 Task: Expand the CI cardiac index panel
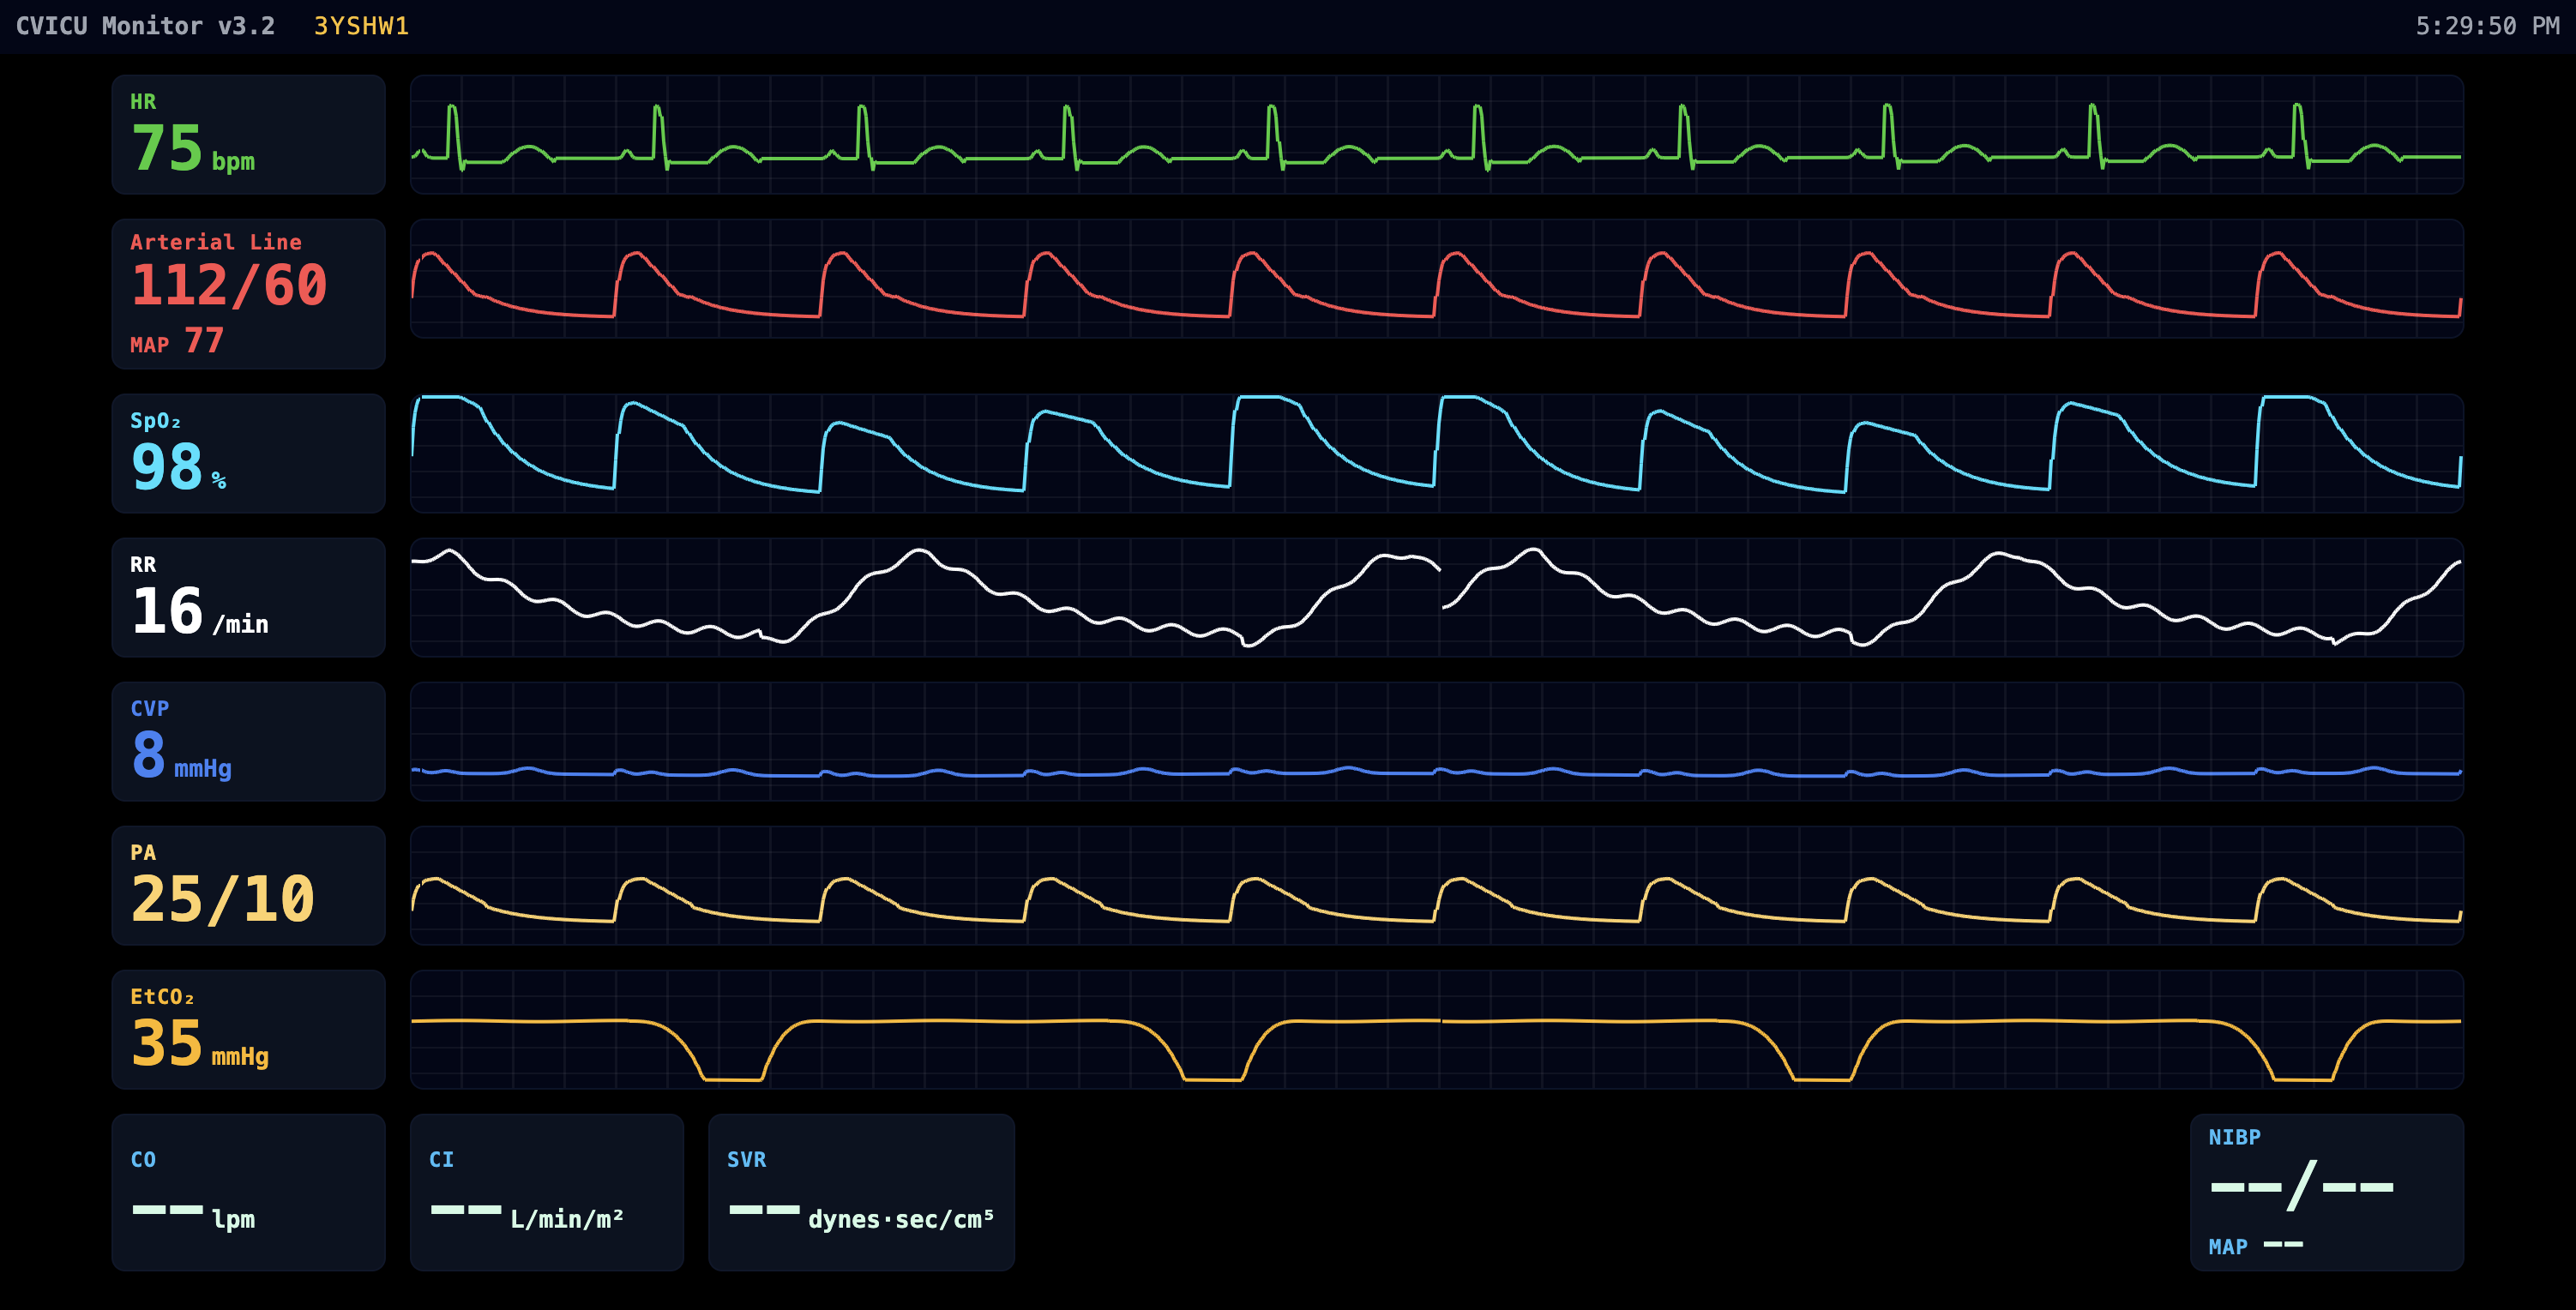(x=546, y=1192)
